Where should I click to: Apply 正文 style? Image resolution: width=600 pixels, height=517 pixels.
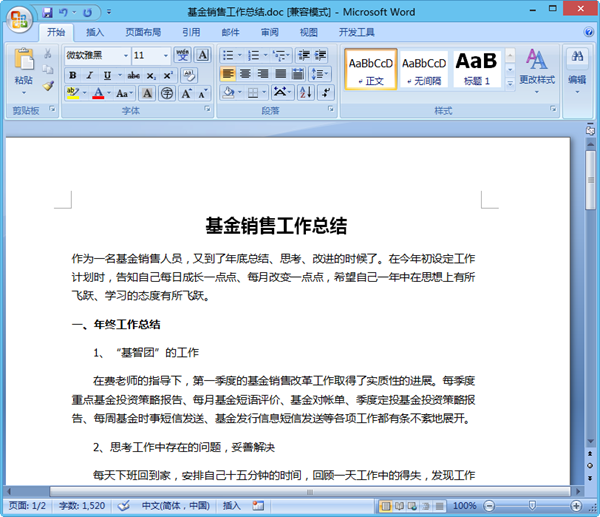371,69
